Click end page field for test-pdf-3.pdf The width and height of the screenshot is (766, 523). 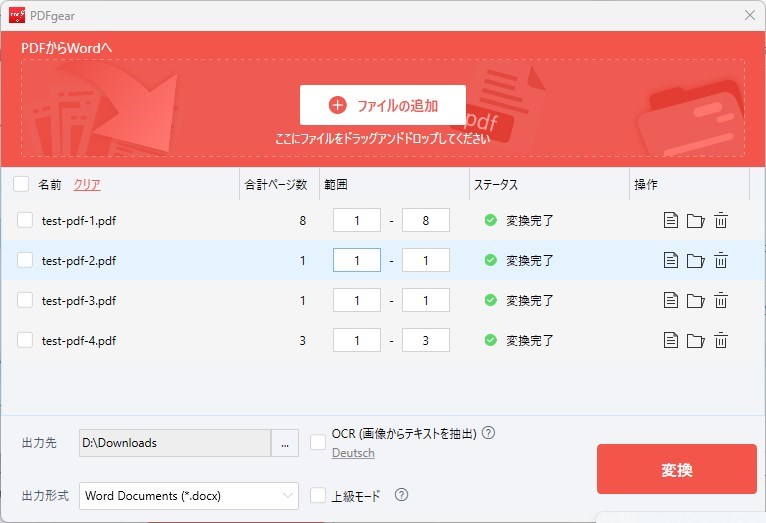pos(426,300)
